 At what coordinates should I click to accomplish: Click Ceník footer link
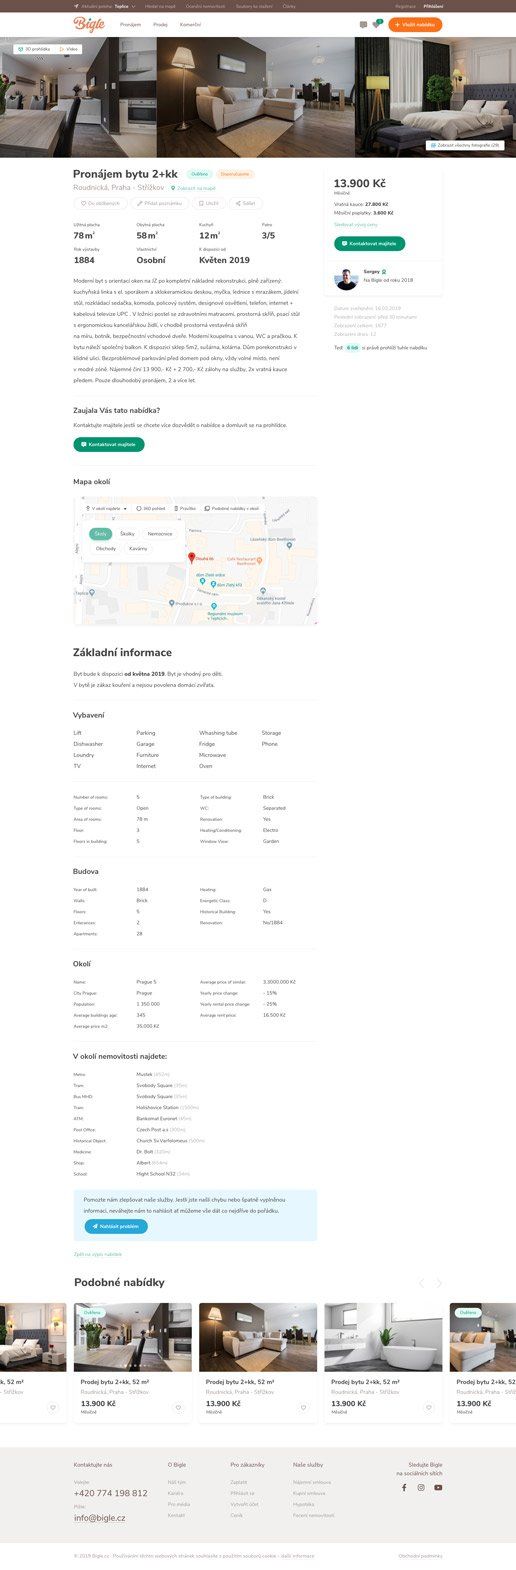[x=236, y=1515]
